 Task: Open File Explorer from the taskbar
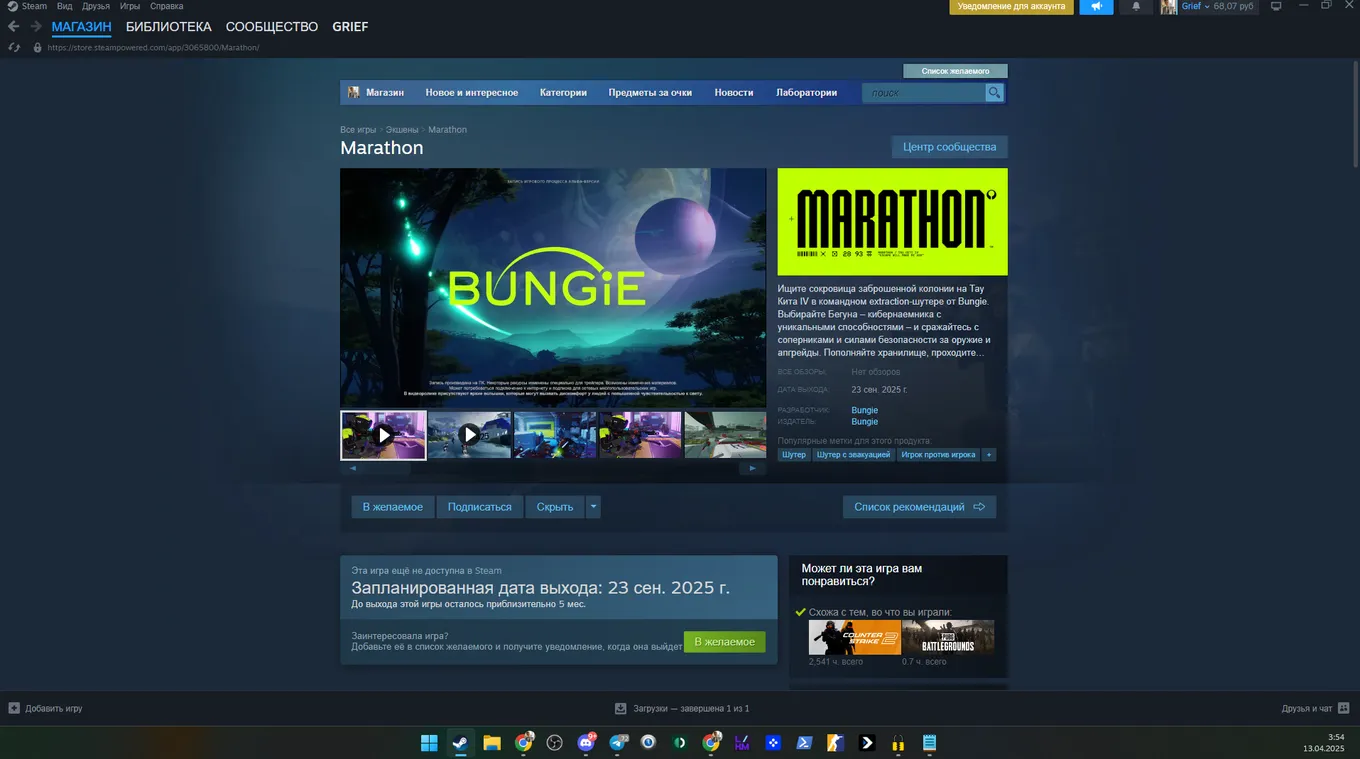(492, 743)
